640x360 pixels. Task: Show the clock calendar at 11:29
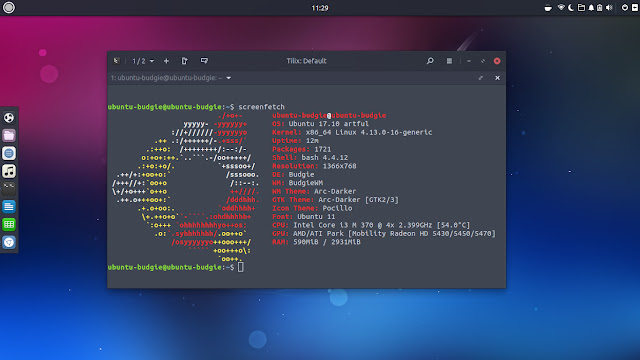point(320,8)
